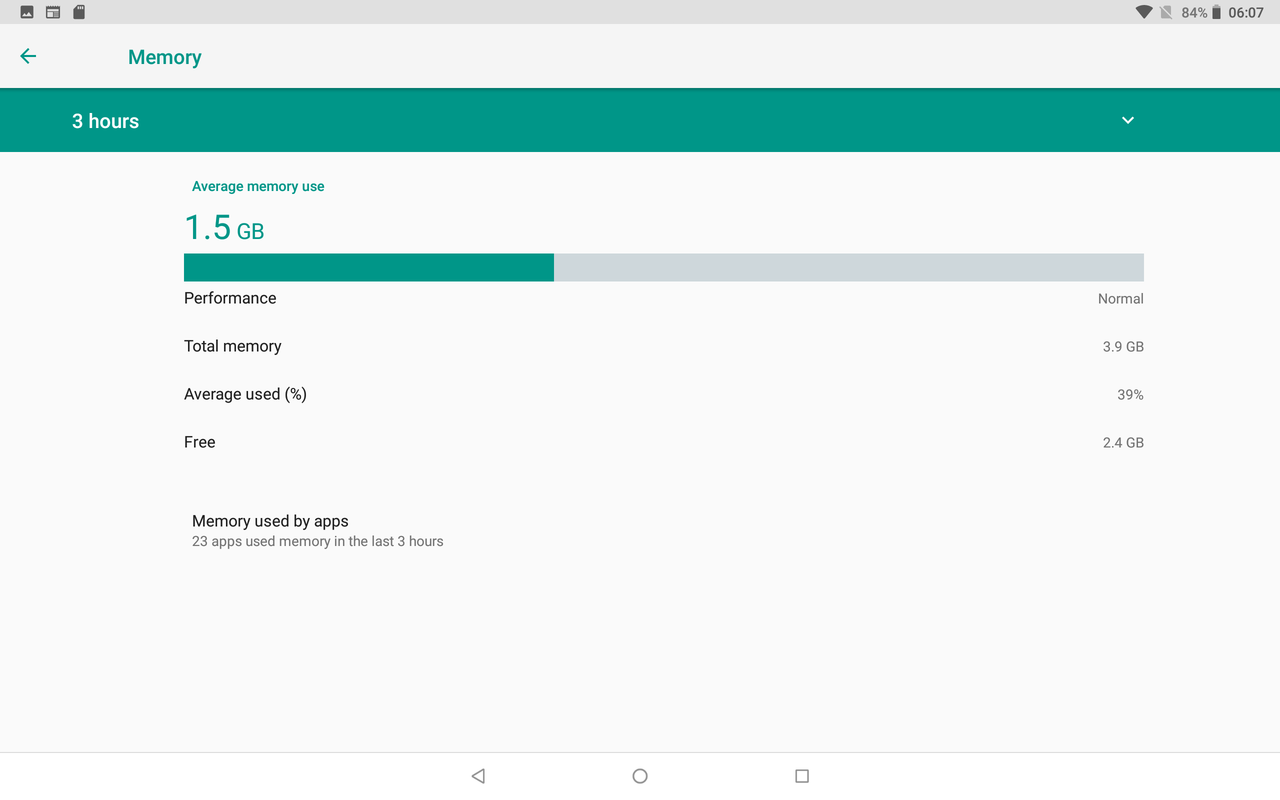Viewport: 1280px width, 800px height.
Task: Select the Performance row
Action: pyautogui.click(x=640, y=298)
